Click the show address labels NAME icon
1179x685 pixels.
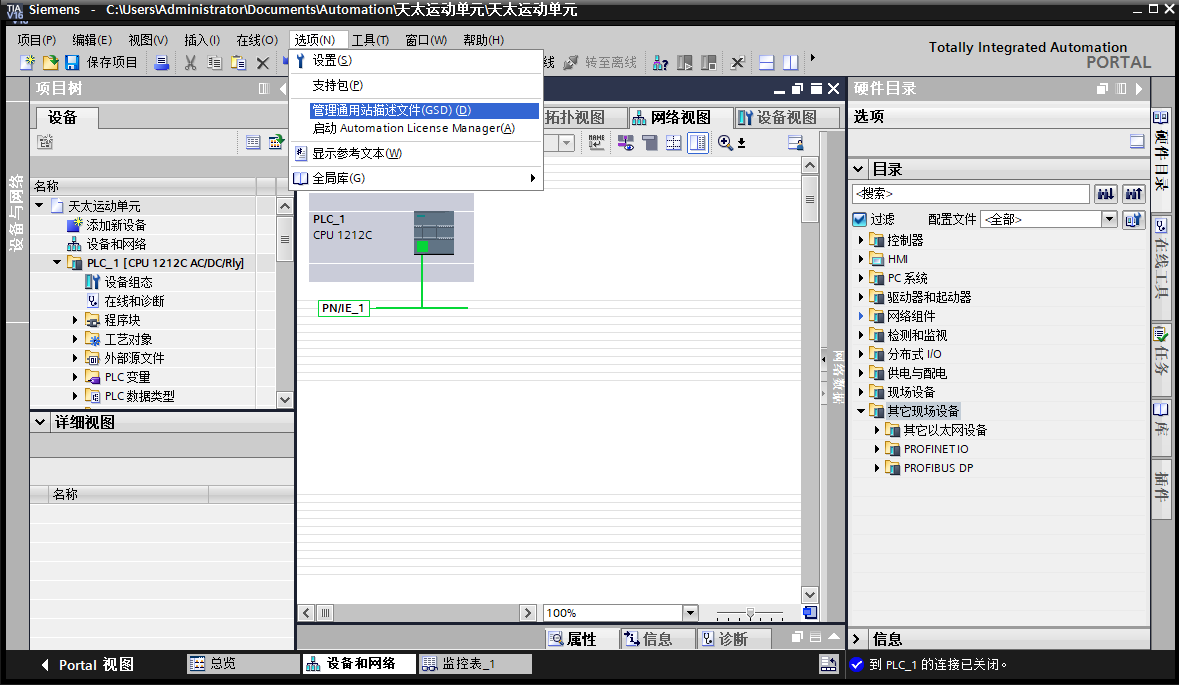(x=596, y=142)
